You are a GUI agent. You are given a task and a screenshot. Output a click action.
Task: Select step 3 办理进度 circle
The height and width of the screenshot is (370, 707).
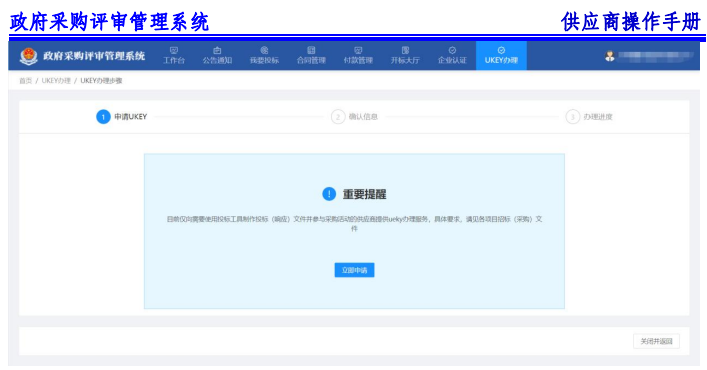coord(572,117)
